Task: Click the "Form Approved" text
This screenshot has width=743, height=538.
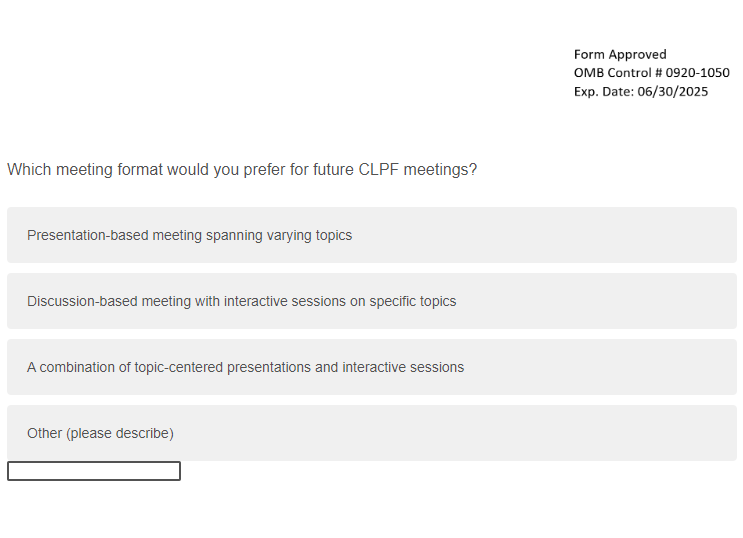Action: point(620,55)
